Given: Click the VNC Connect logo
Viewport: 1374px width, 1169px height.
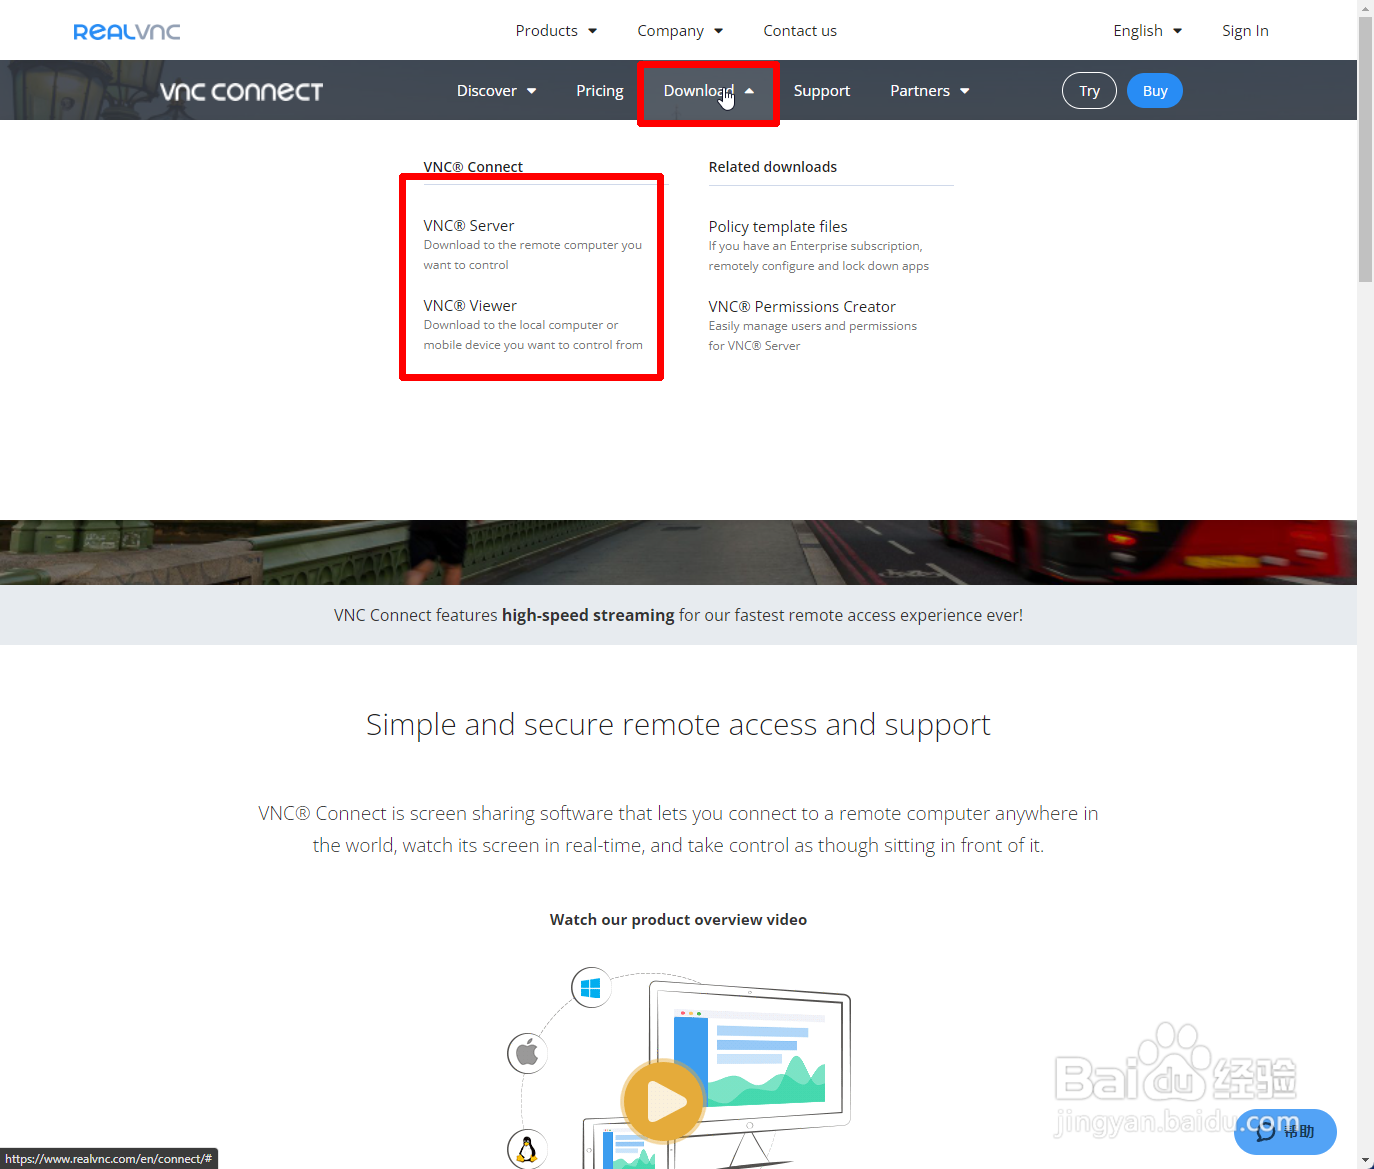Looking at the screenshot, I should [241, 92].
